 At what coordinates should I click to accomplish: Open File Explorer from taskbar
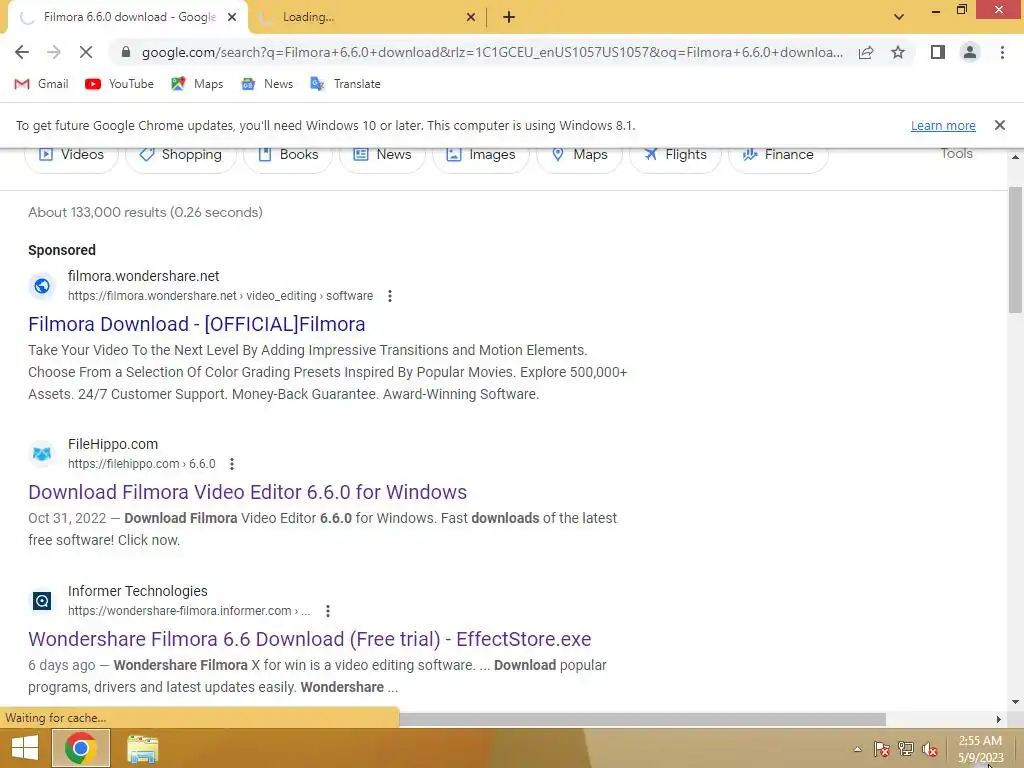(x=142, y=749)
